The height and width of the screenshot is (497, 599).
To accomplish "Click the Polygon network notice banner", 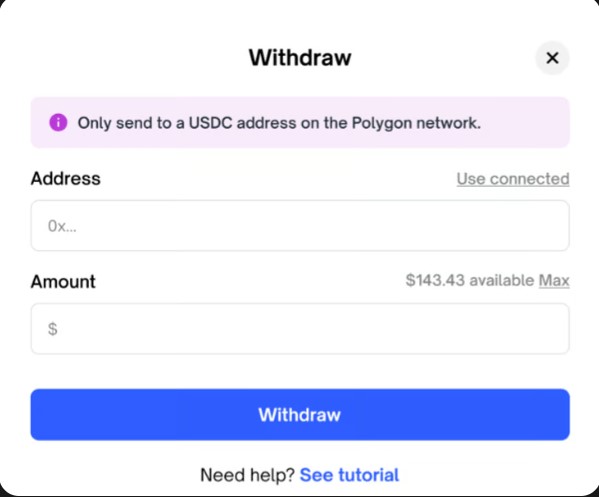I will (x=300, y=123).
